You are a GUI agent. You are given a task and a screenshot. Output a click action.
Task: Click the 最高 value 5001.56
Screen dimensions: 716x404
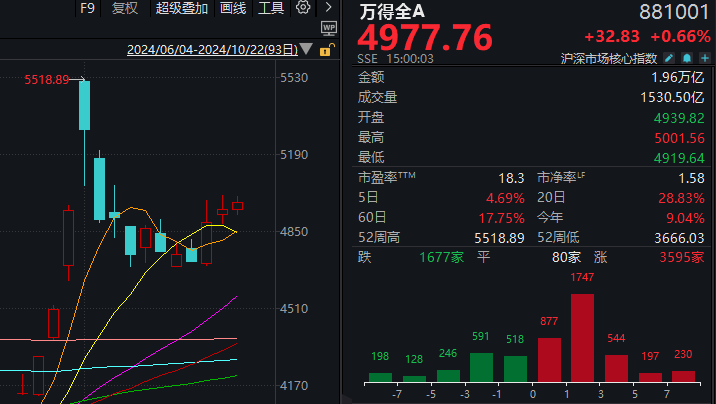coord(679,138)
